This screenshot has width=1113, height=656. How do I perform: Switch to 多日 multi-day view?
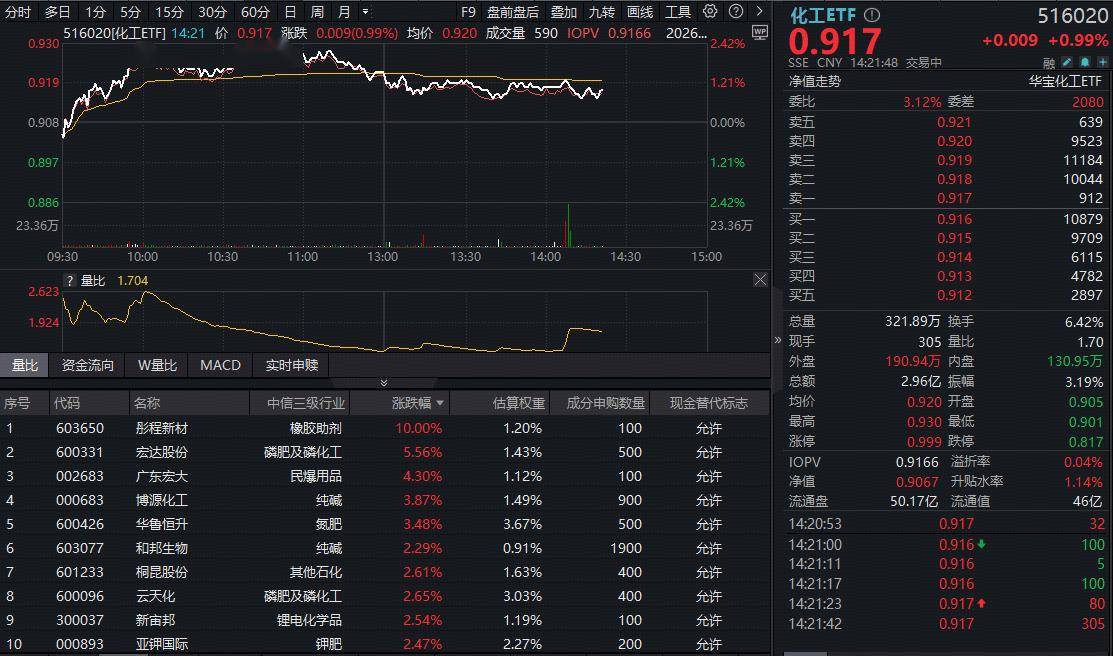click(x=57, y=12)
